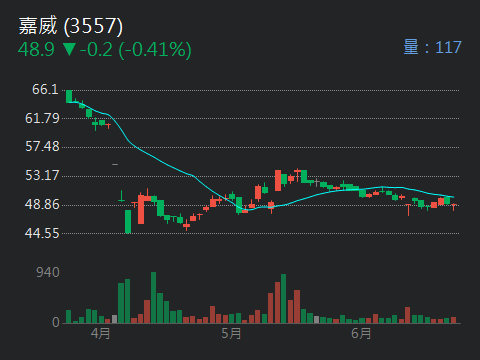Click the 44.55 price axis label
480x360 pixels.
point(42,233)
